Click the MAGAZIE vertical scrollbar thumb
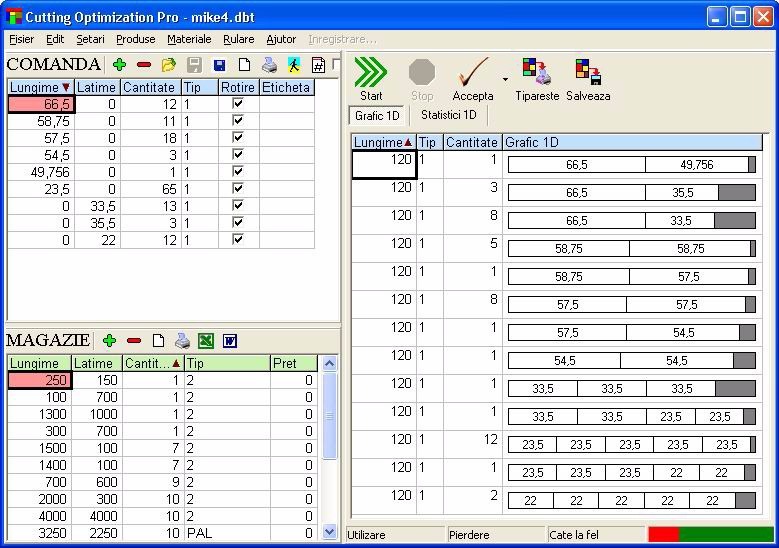779x548 pixels. point(329,416)
